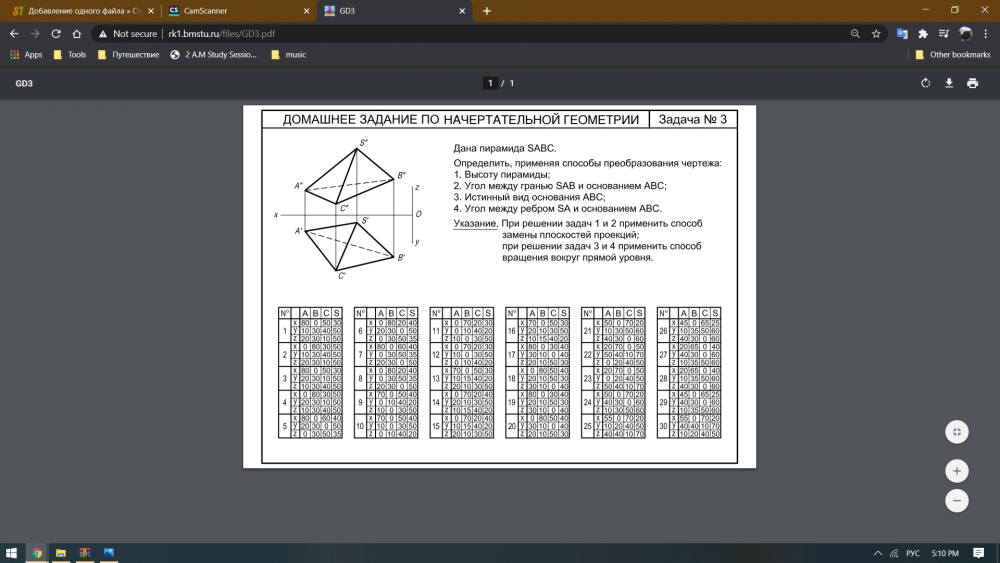Open Google Translate extension
Viewport: 1000px width, 563px height.
pyautogui.click(x=901, y=33)
